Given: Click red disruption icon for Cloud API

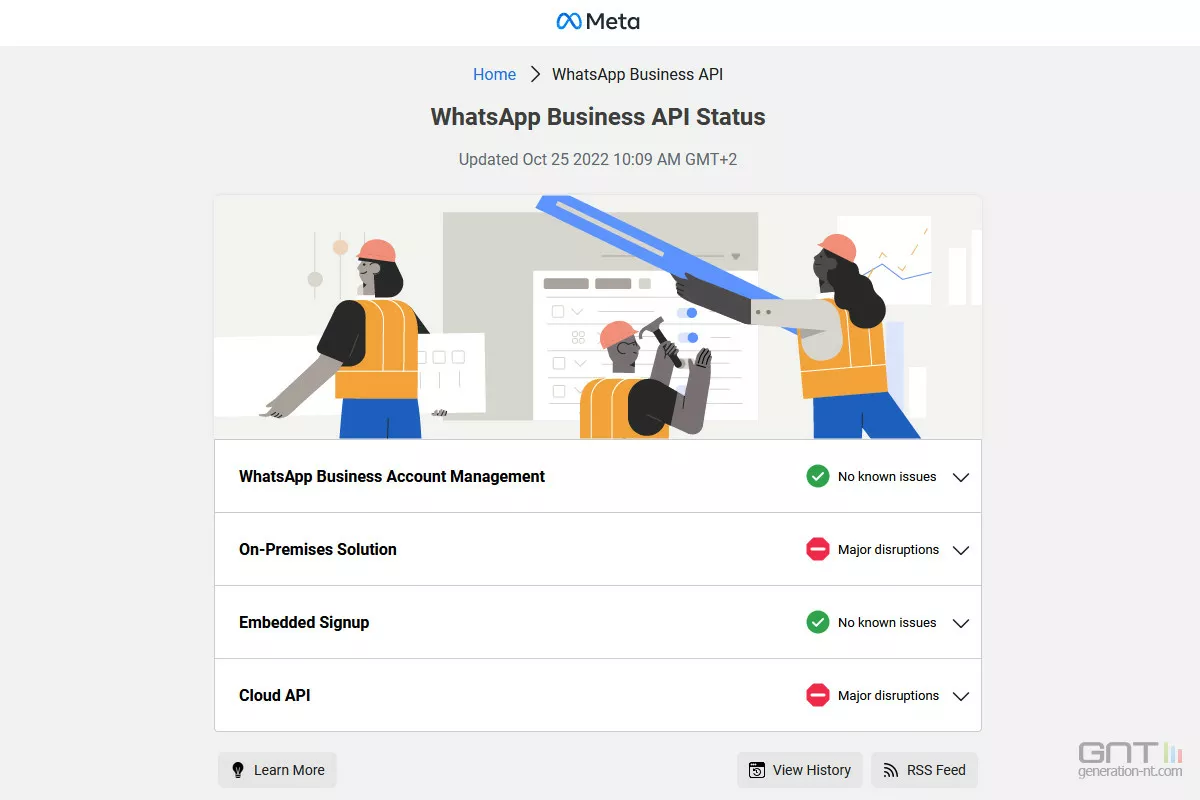Looking at the screenshot, I should click(818, 695).
